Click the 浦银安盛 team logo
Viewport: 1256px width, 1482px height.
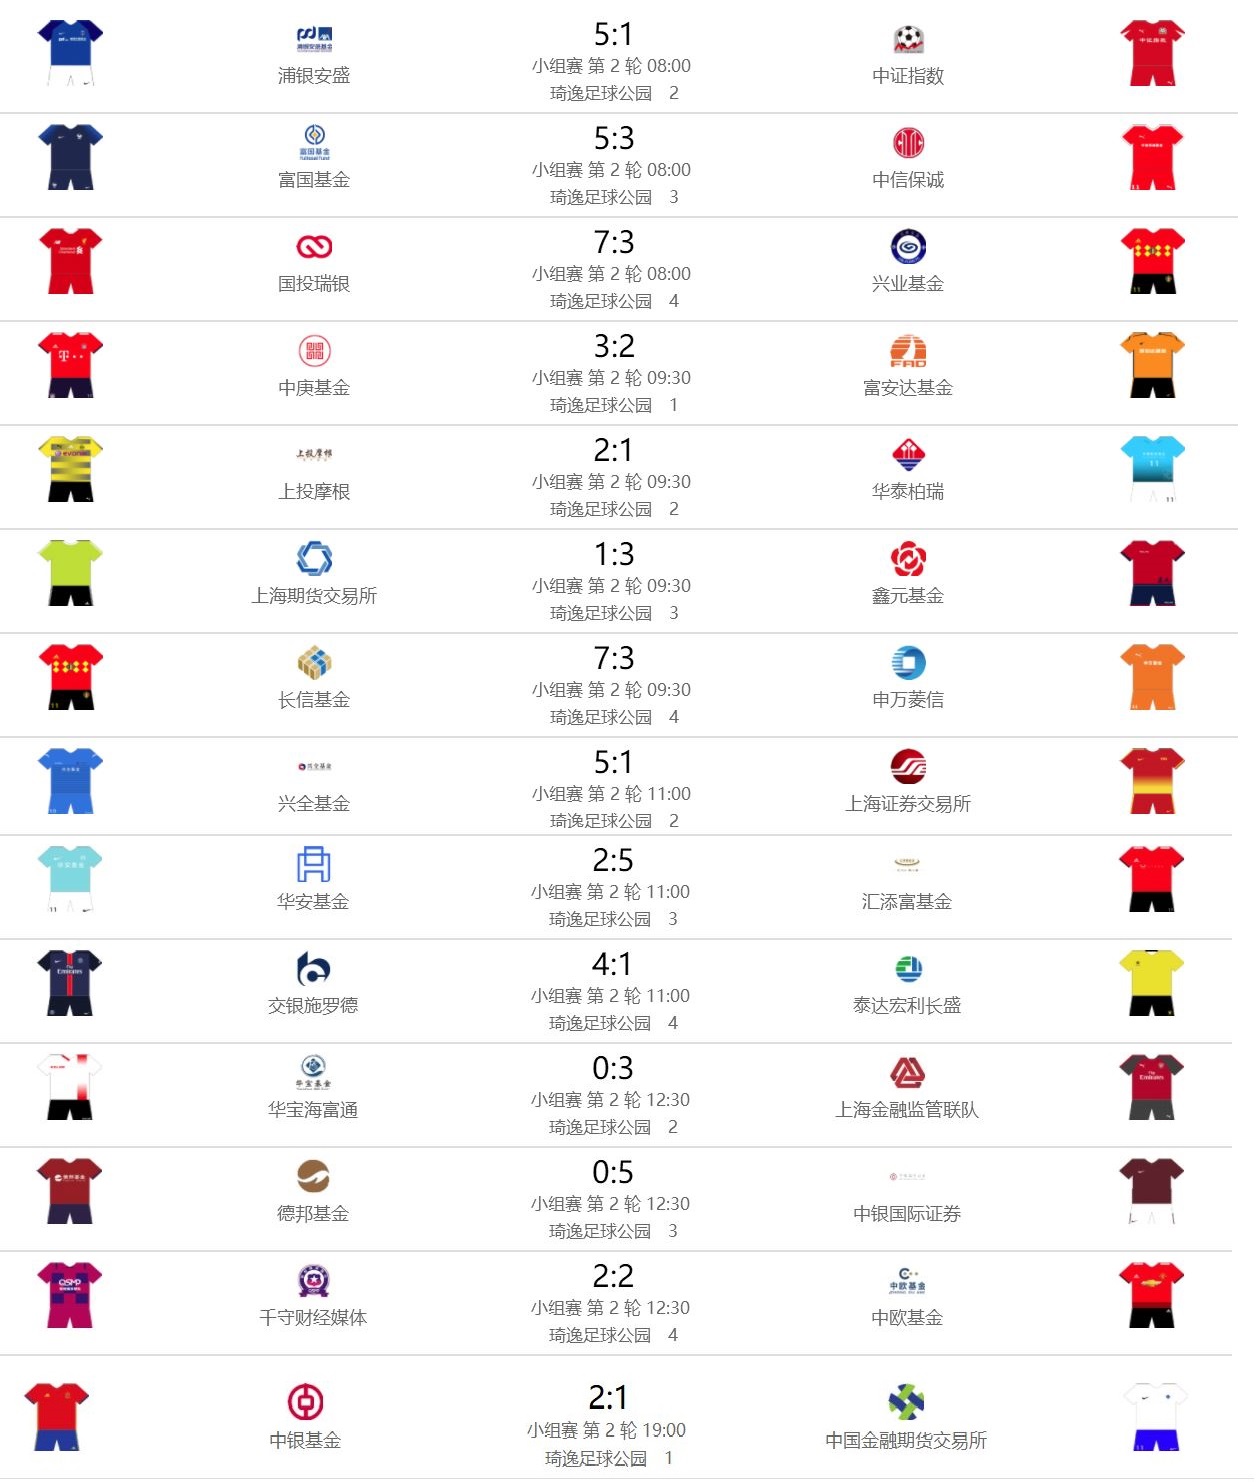[314, 39]
